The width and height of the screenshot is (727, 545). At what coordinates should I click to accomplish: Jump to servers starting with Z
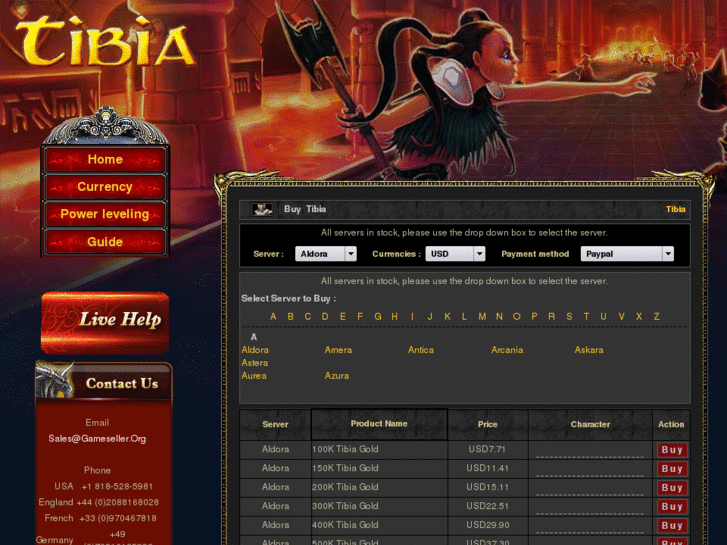pos(657,316)
